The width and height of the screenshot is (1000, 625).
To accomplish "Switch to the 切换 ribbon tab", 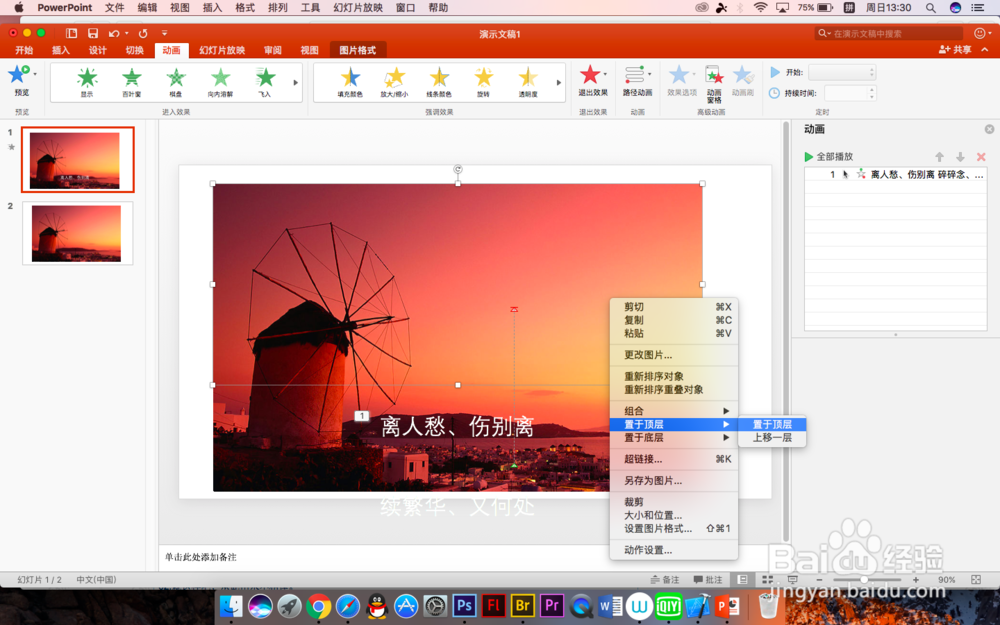I will pyautogui.click(x=135, y=50).
